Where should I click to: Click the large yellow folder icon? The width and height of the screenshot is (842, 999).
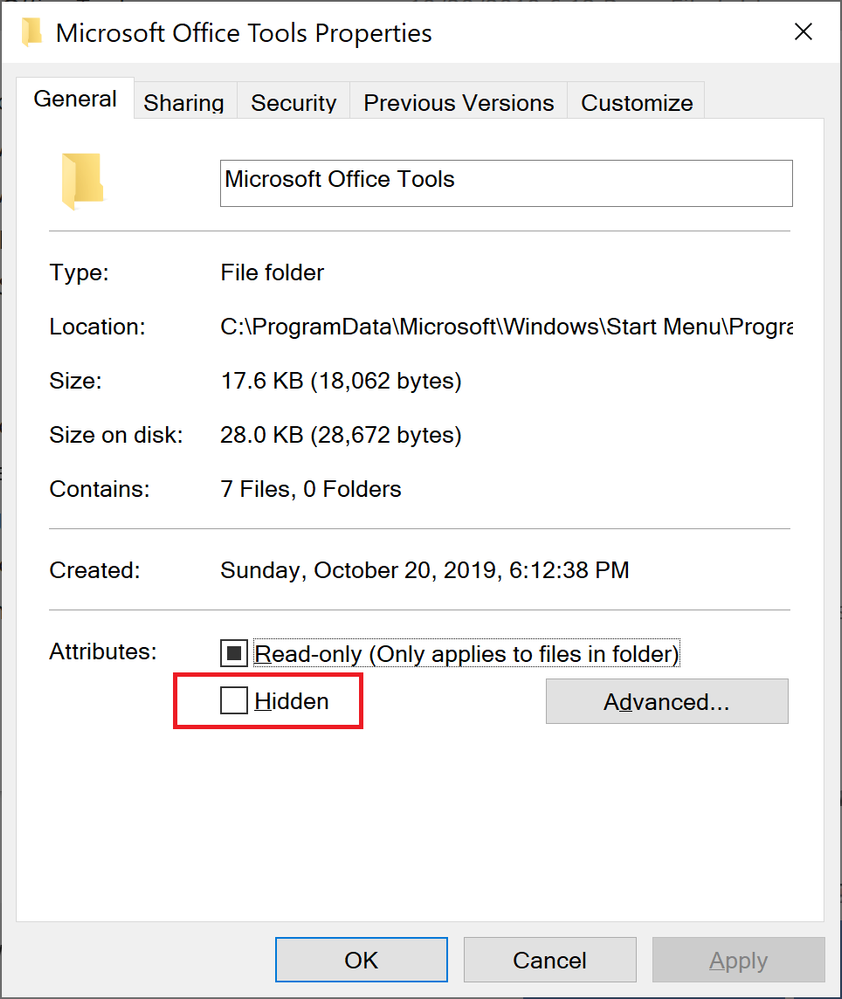tap(82, 181)
